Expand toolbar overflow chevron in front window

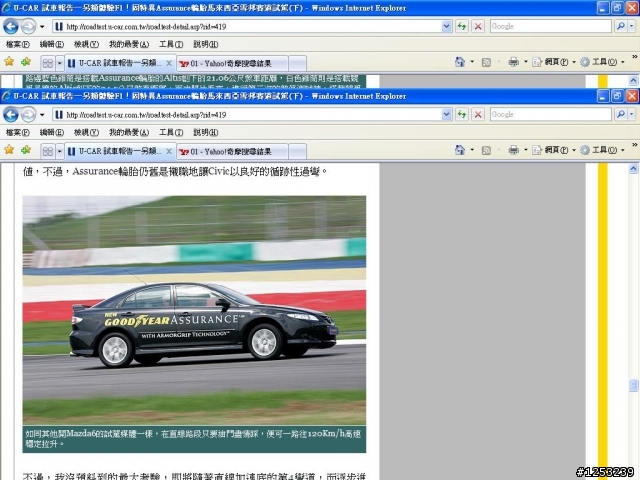point(635,145)
